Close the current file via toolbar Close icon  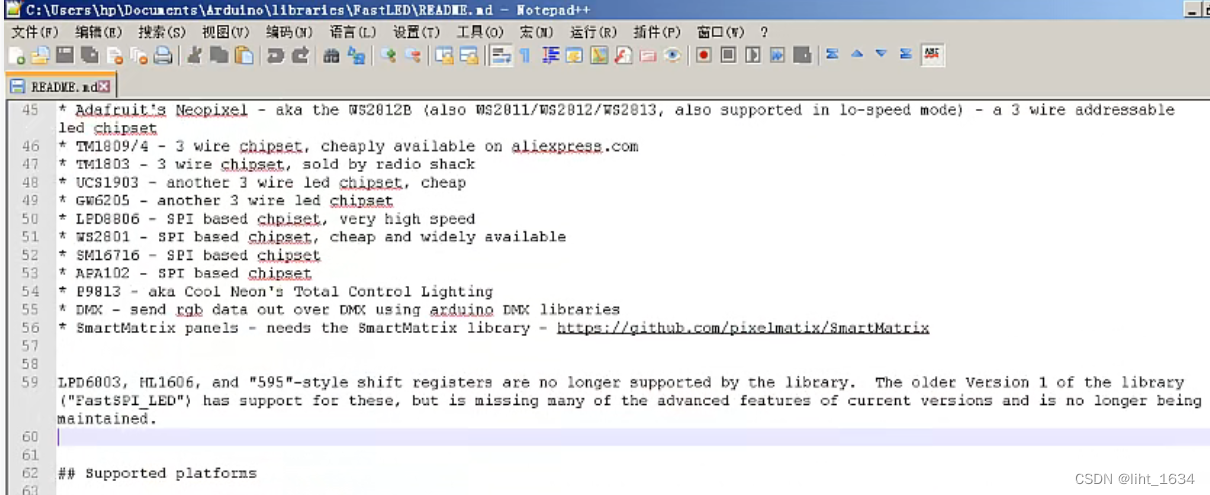click(114, 55)
